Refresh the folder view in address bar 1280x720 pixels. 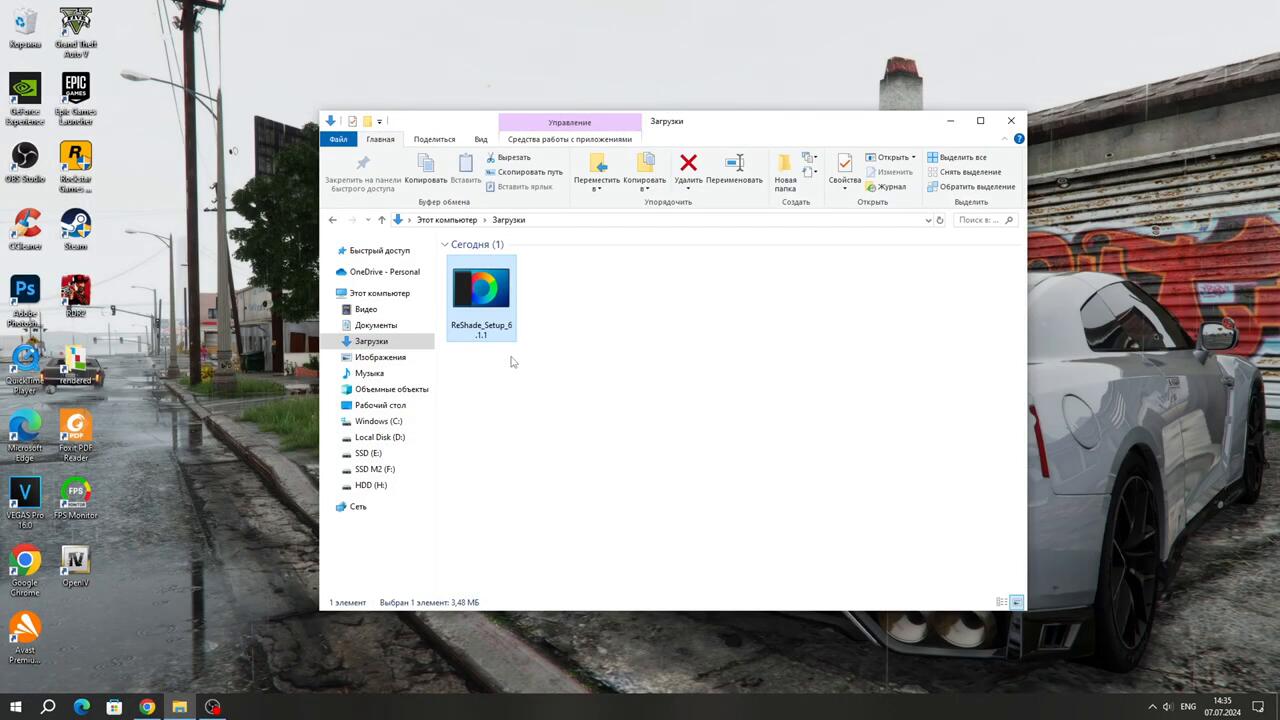939,220
